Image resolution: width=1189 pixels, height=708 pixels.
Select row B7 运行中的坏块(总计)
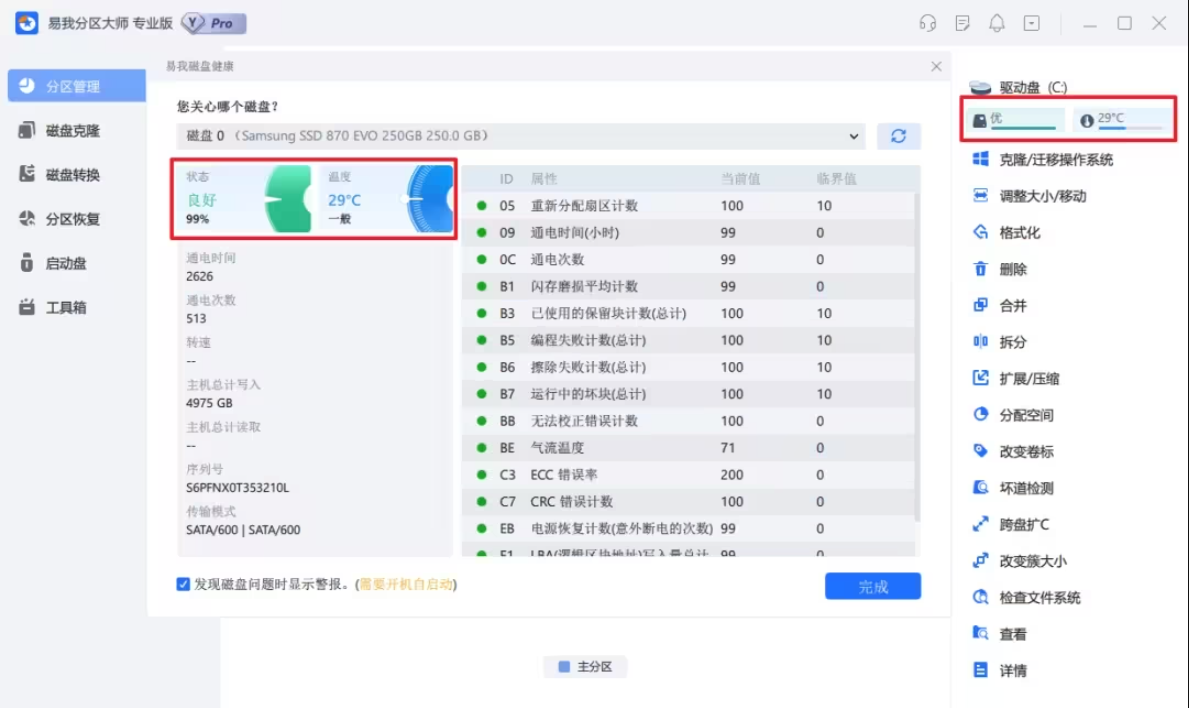coord(689,394)
